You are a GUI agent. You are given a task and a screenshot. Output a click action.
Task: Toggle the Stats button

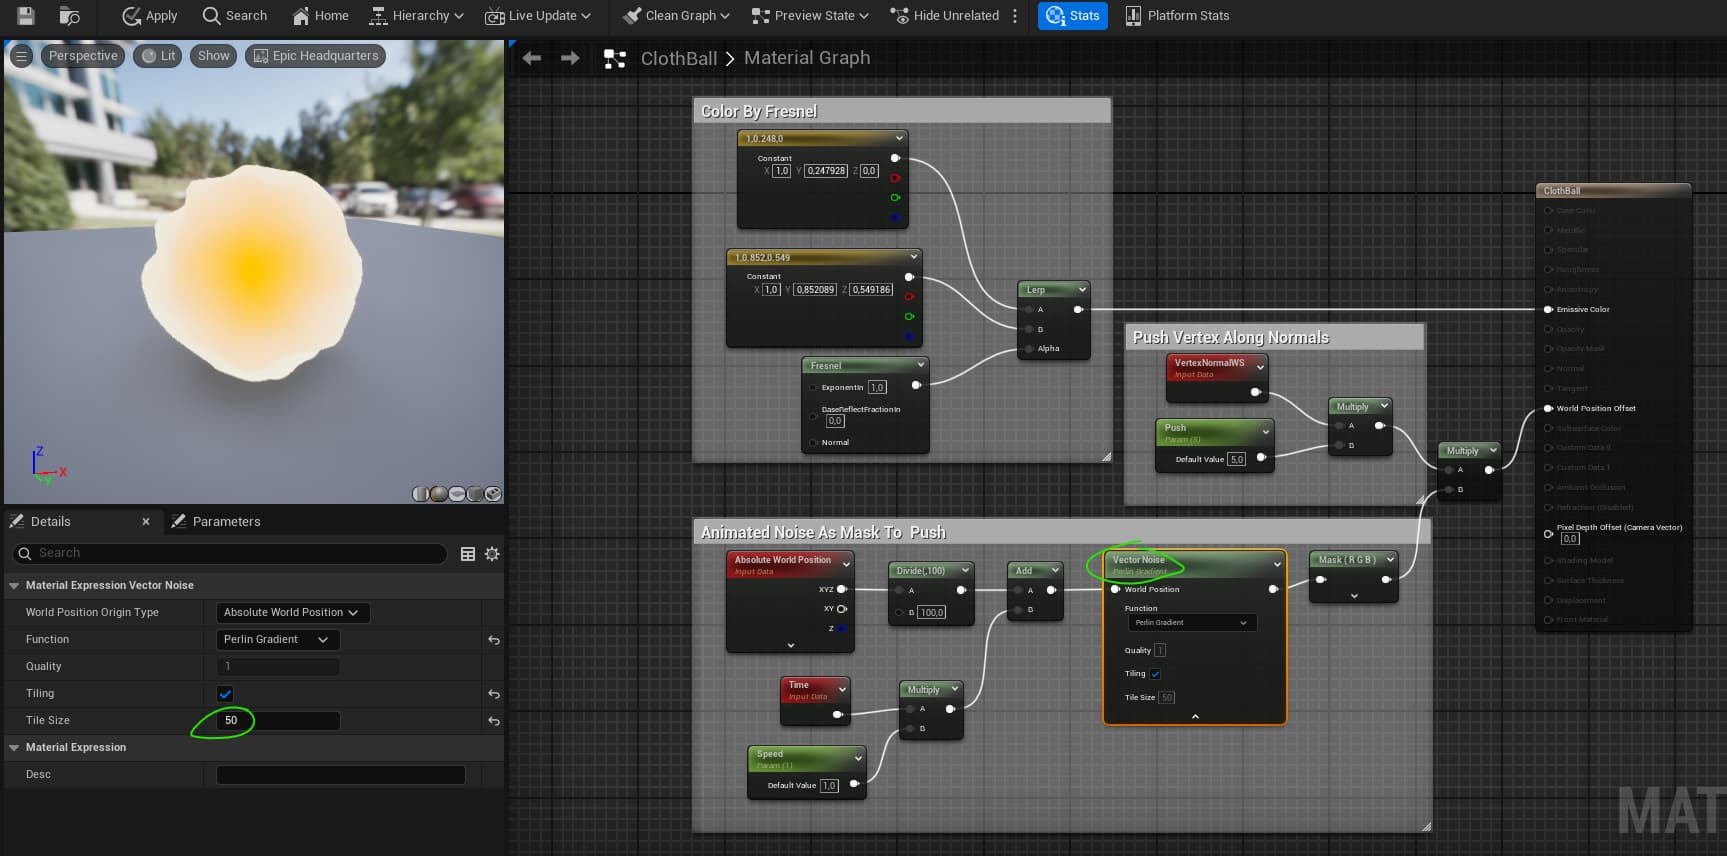(x=1072, y=16)
